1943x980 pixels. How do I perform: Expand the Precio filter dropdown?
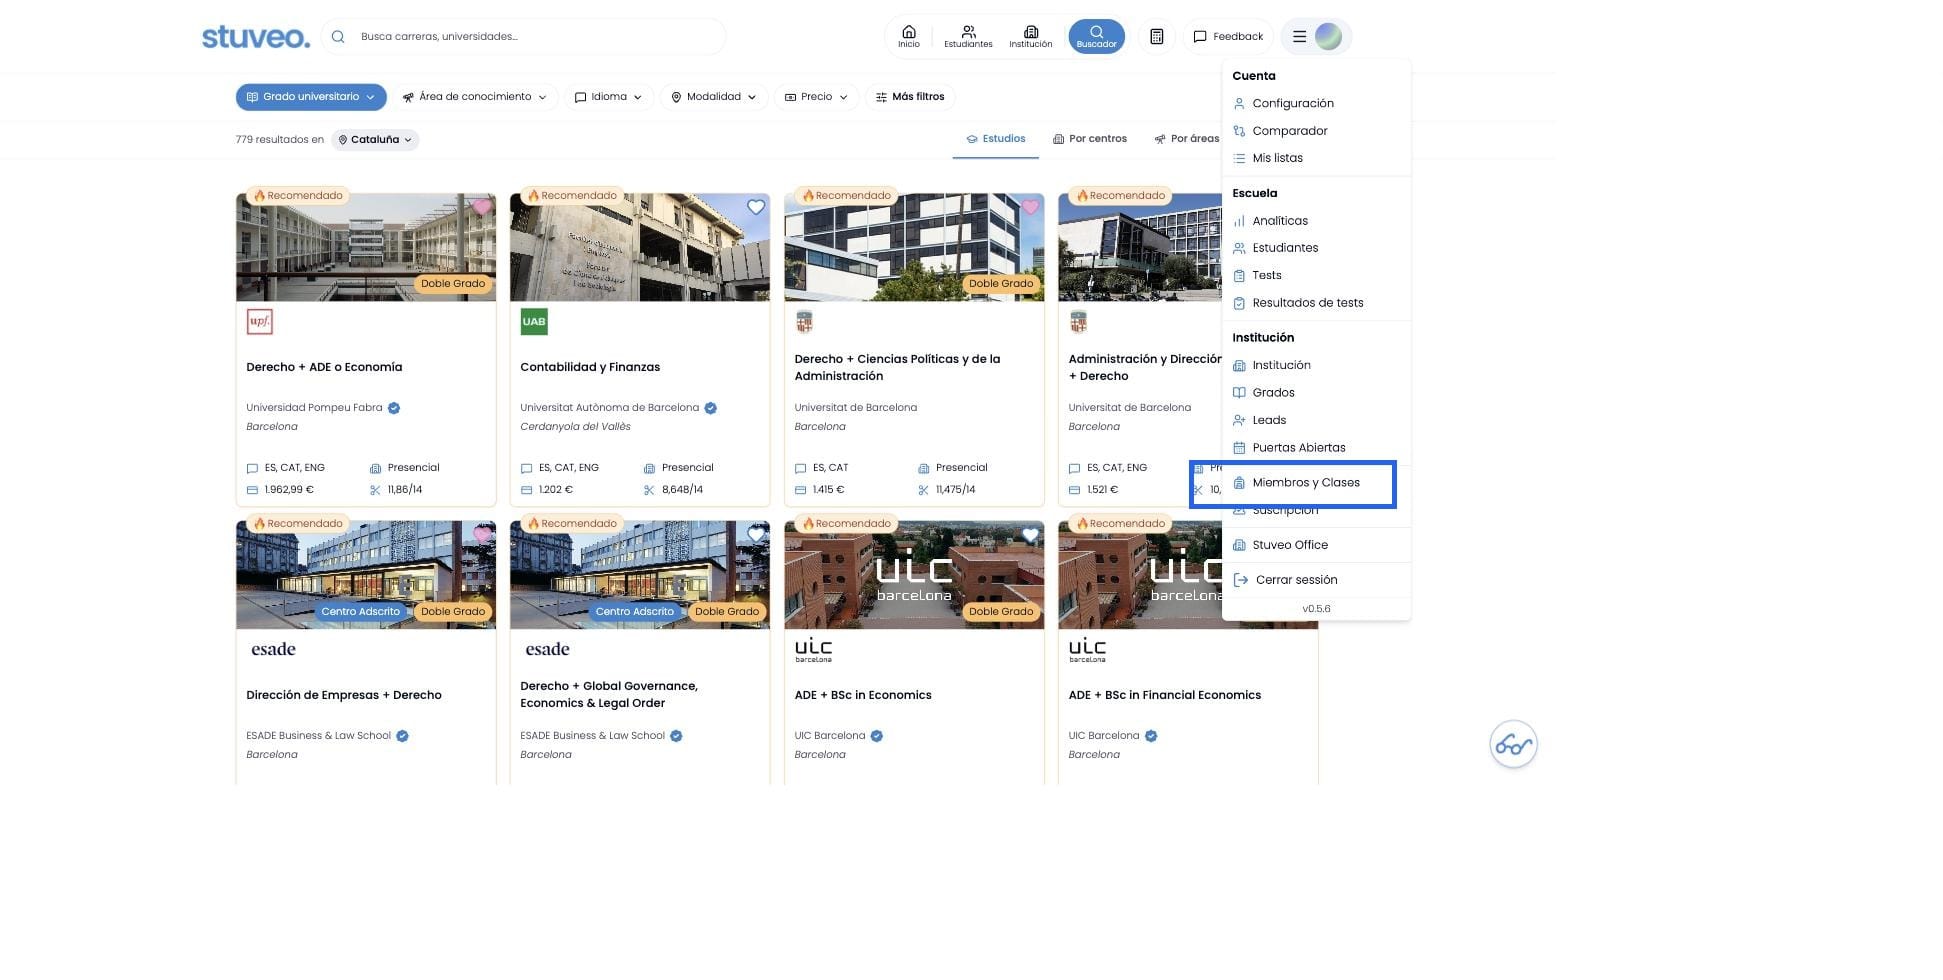(x=816, y=97)
